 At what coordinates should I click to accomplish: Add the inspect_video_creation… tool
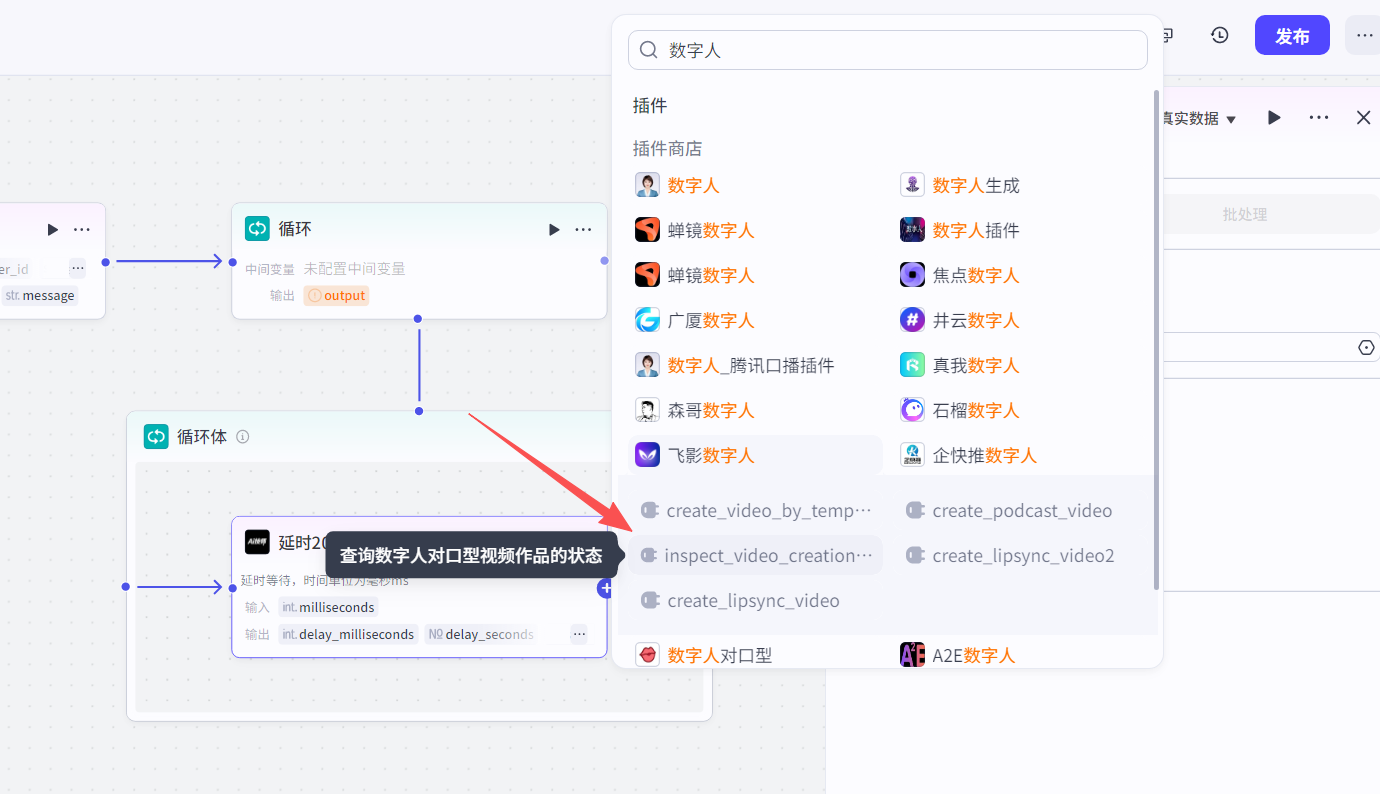(754, 555)
